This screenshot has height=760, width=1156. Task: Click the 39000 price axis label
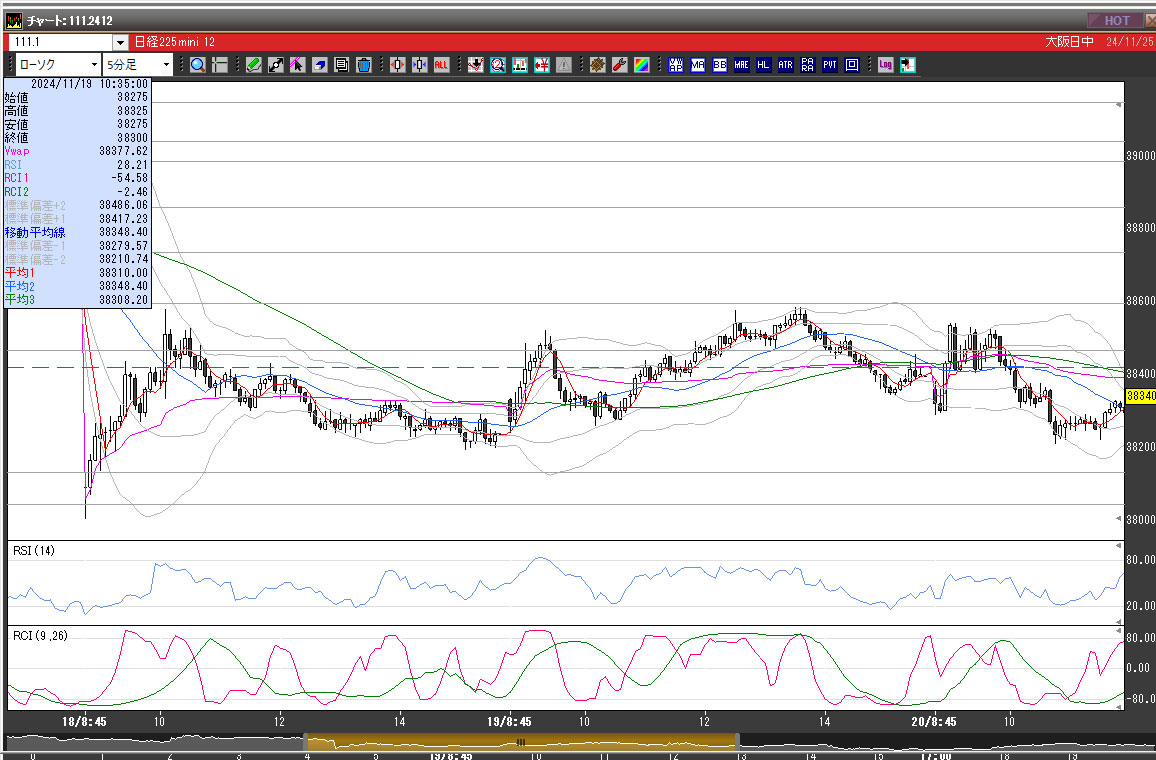(x=1141, y=156)
